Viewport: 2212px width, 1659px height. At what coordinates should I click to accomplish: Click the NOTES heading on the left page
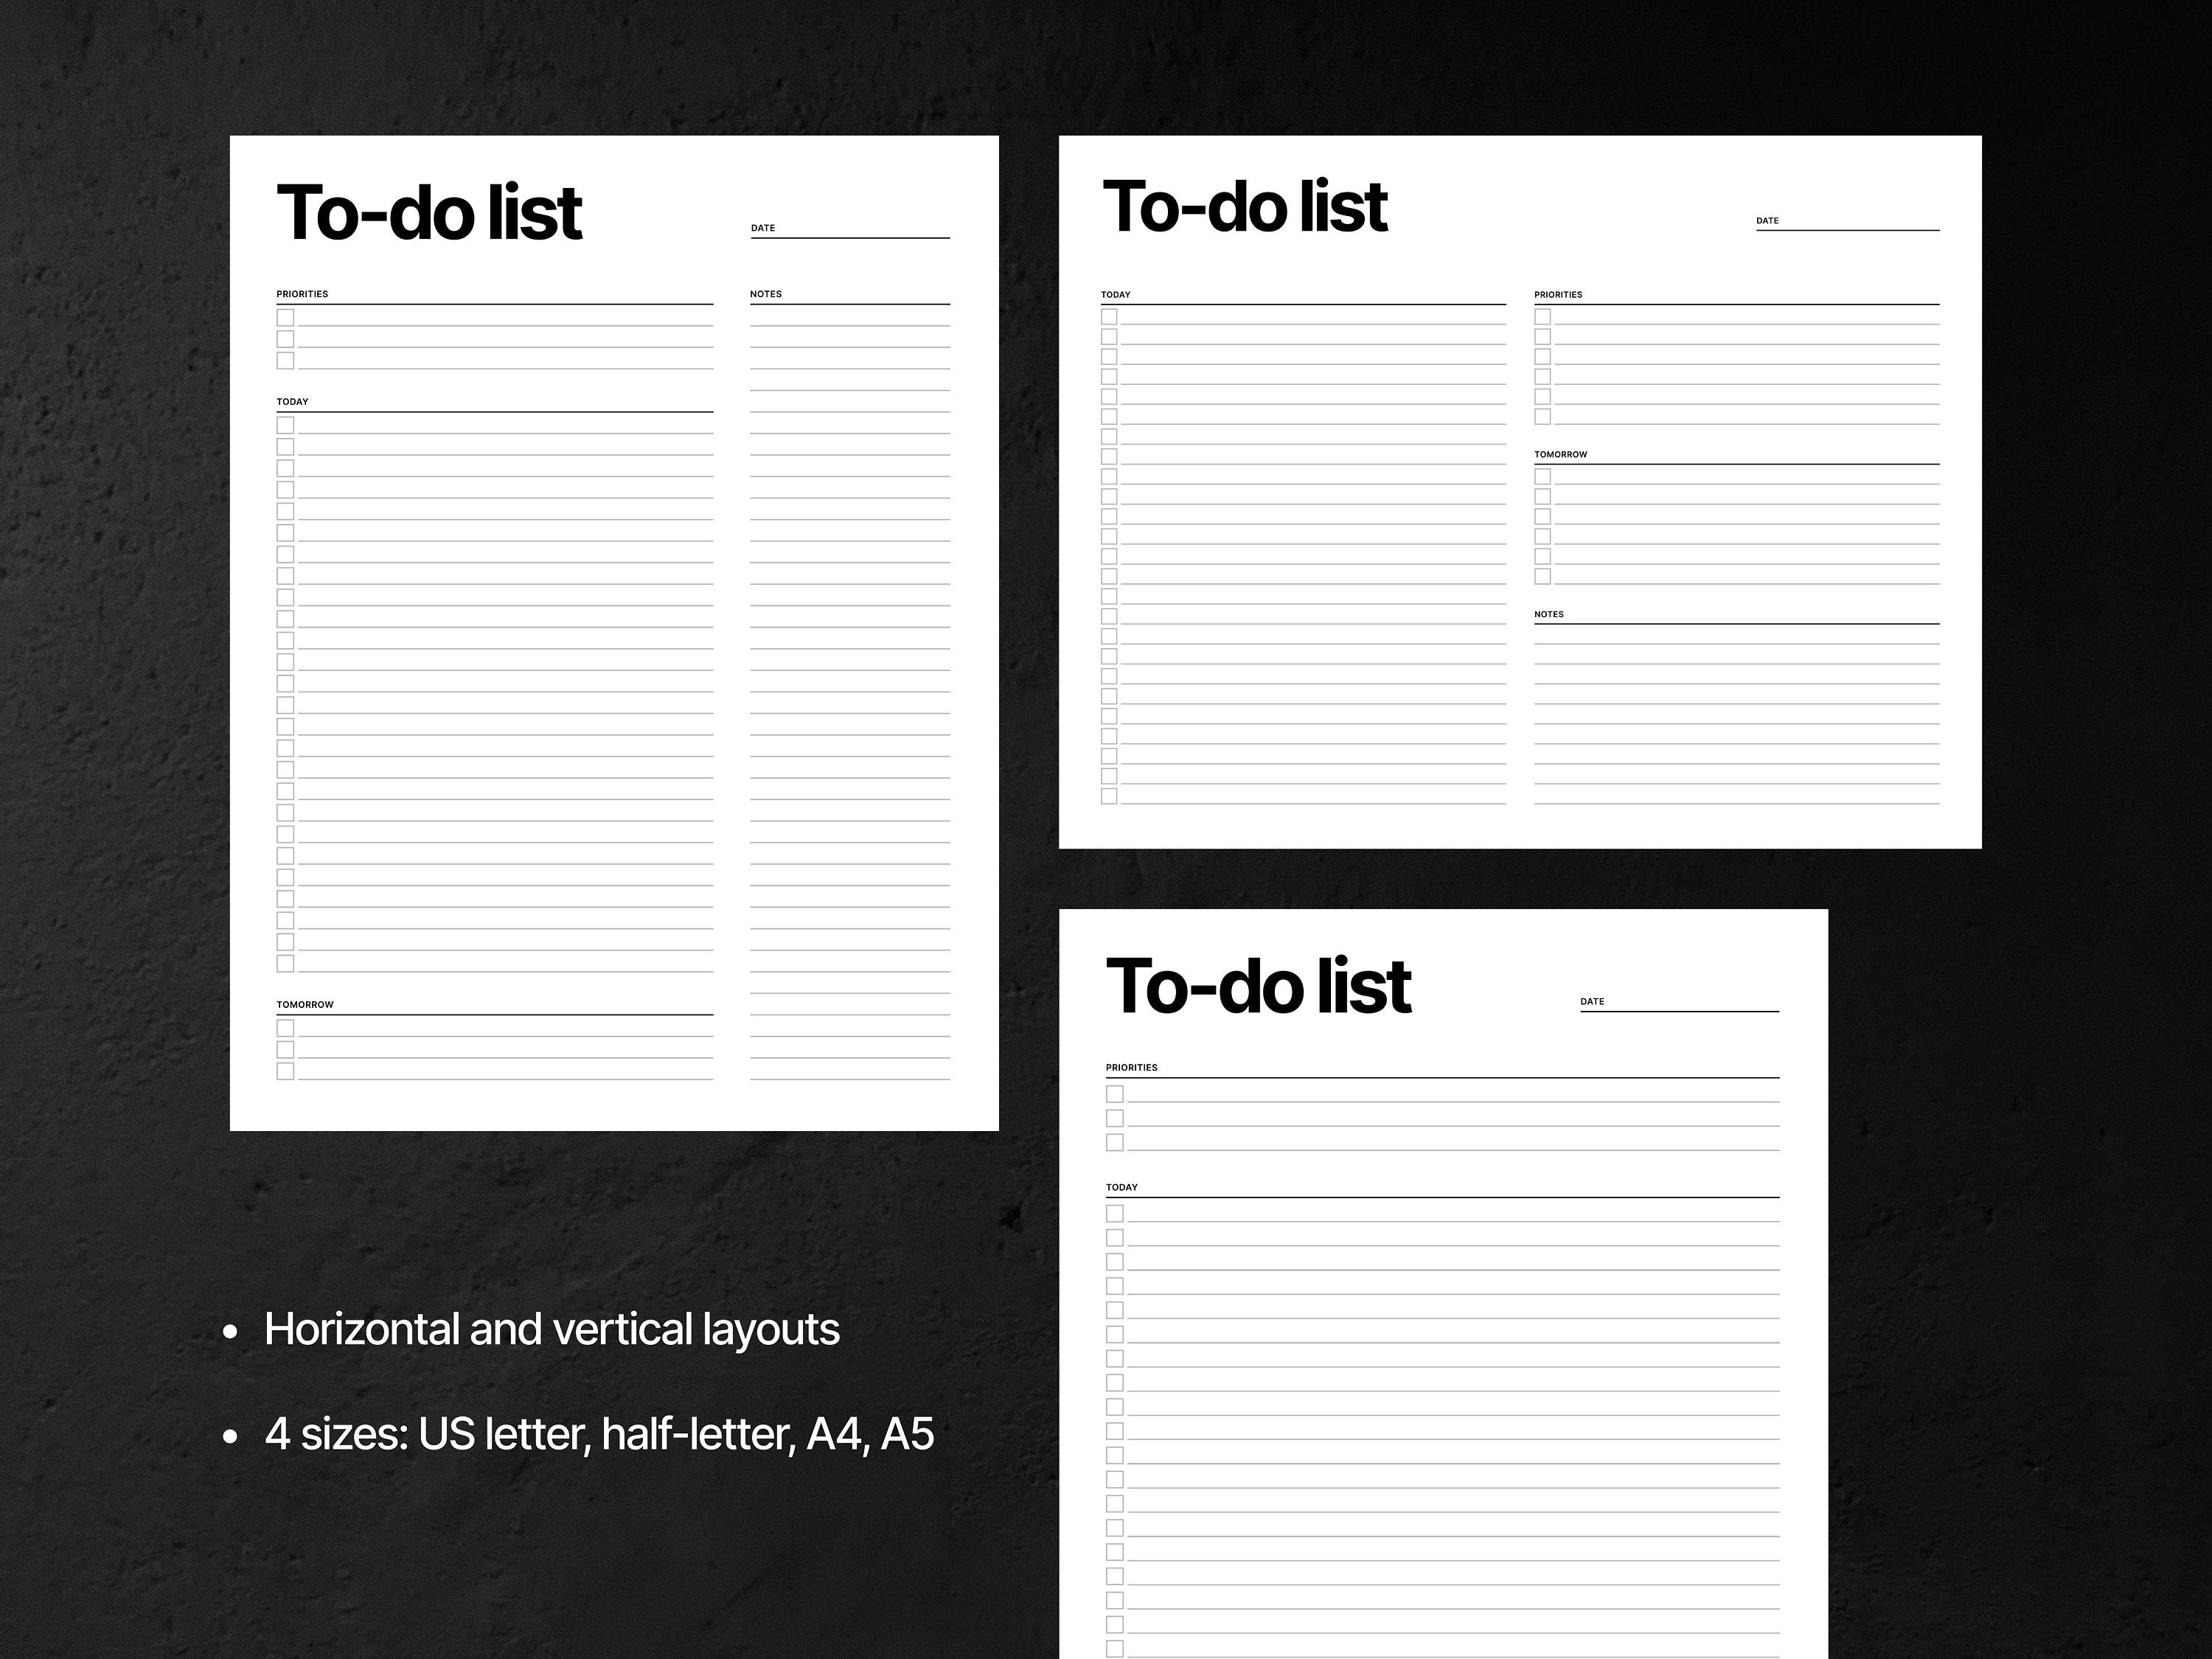pyautogui.click(x=766, y=294)
